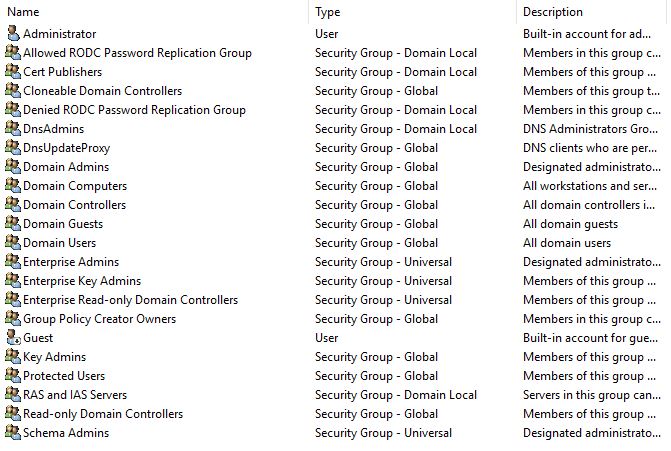Image resolution: width=671 pixels, height=451 pixels.
Task: Select the Schema Admins group icon
Action: 13,433
